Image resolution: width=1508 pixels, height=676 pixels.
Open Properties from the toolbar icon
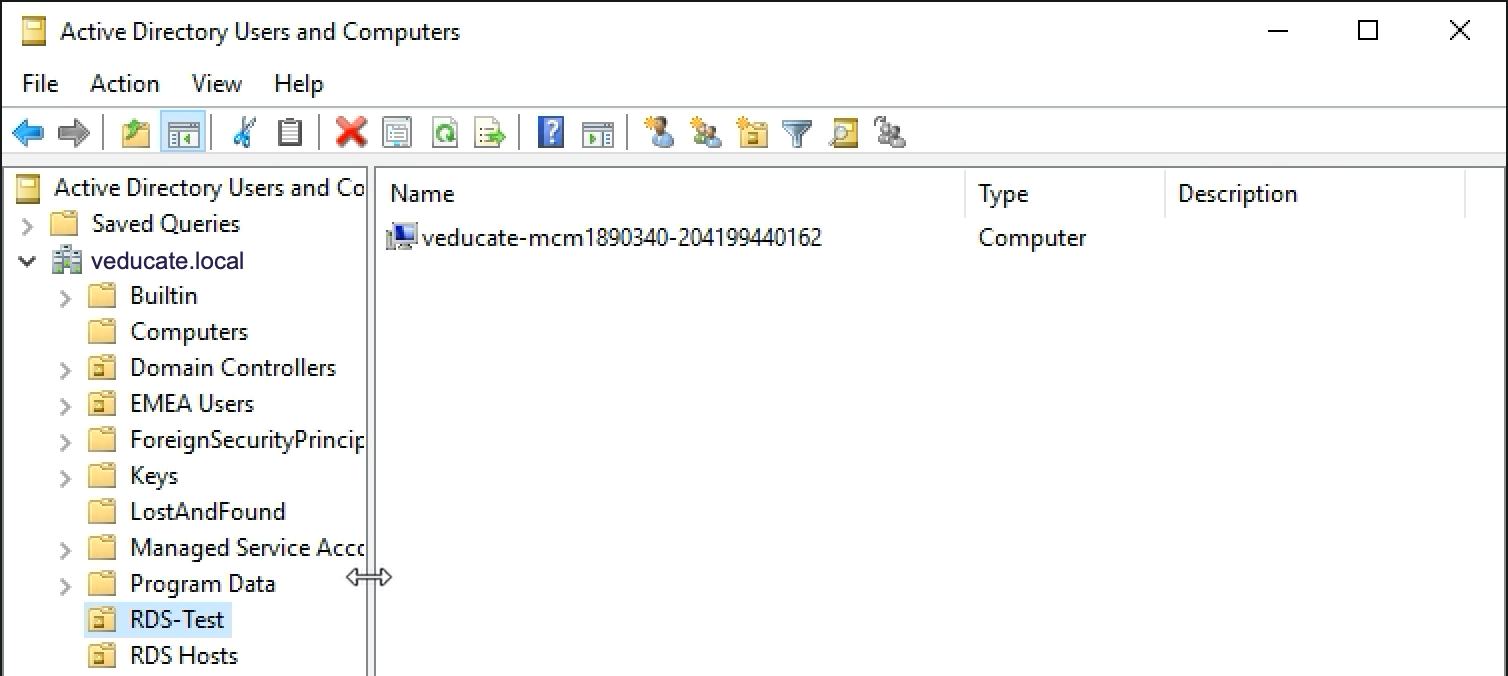[x=397, y=132]
